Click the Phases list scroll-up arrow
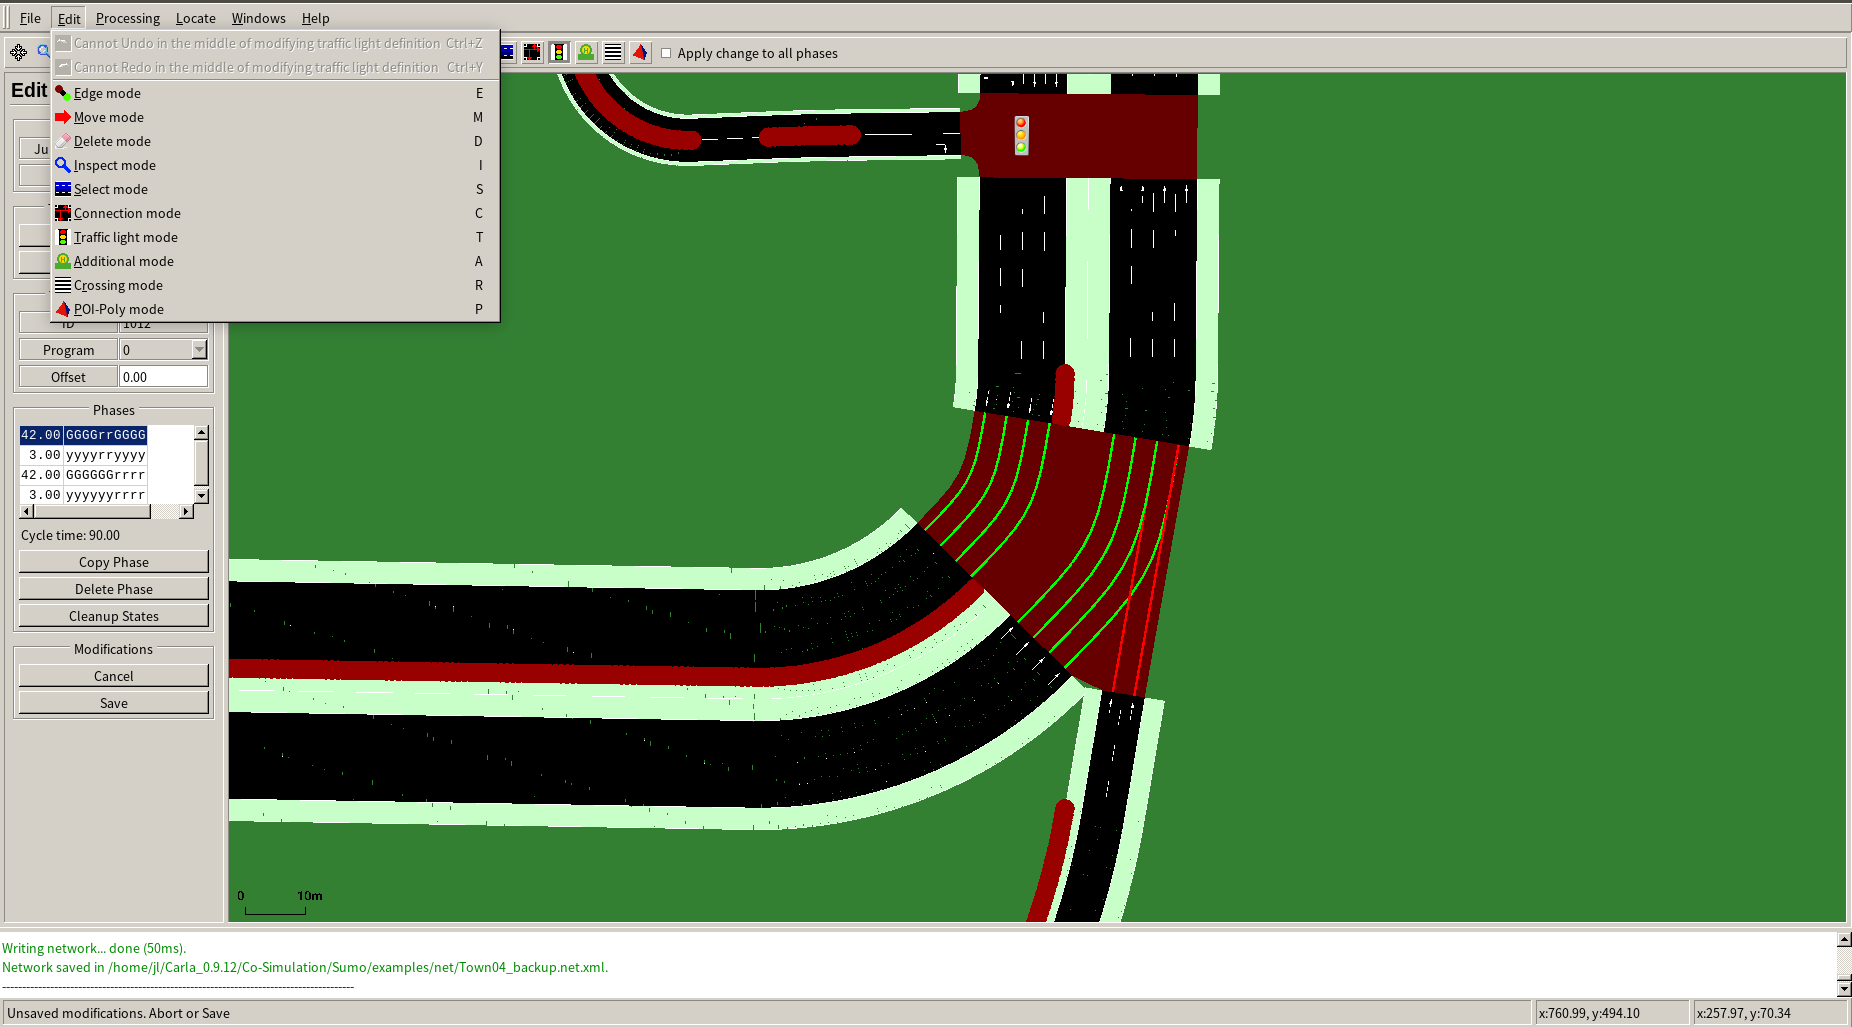Image resolution: width=1852 pixels, height=1027 pixels. [201, 432]
